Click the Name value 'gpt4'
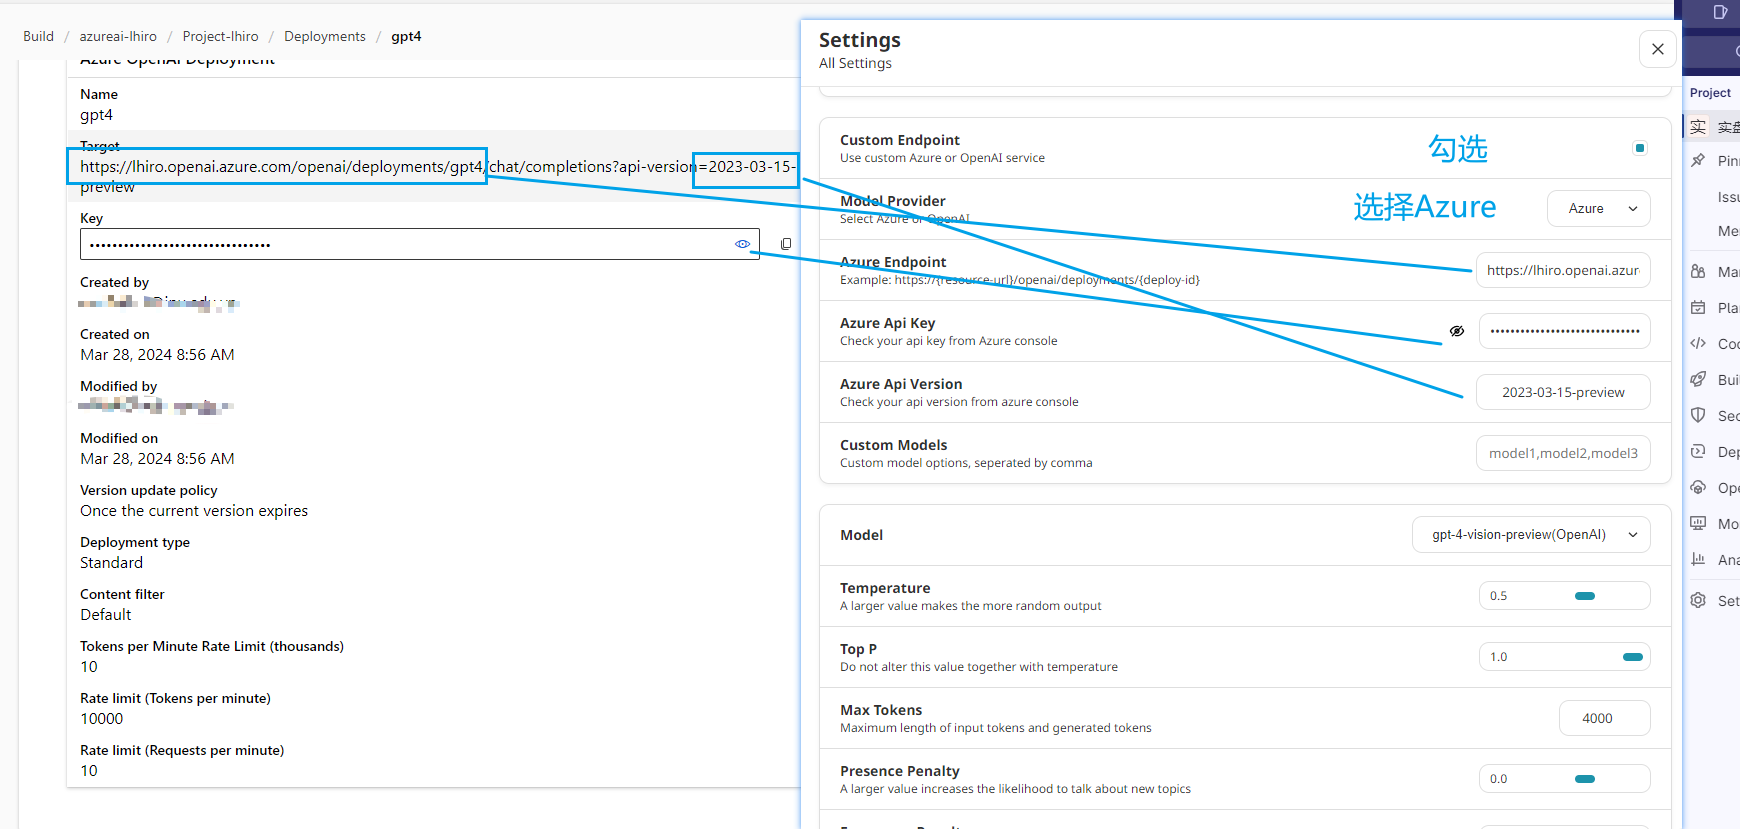This screenshot has width=1740, height=829. click(x=96, y=115)
